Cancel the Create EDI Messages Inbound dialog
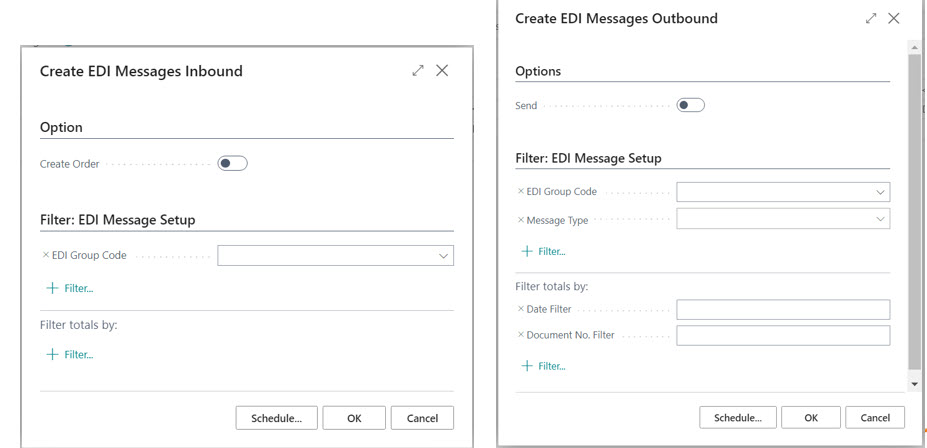This screenshot has width=927, height=448. click(422, 418)
